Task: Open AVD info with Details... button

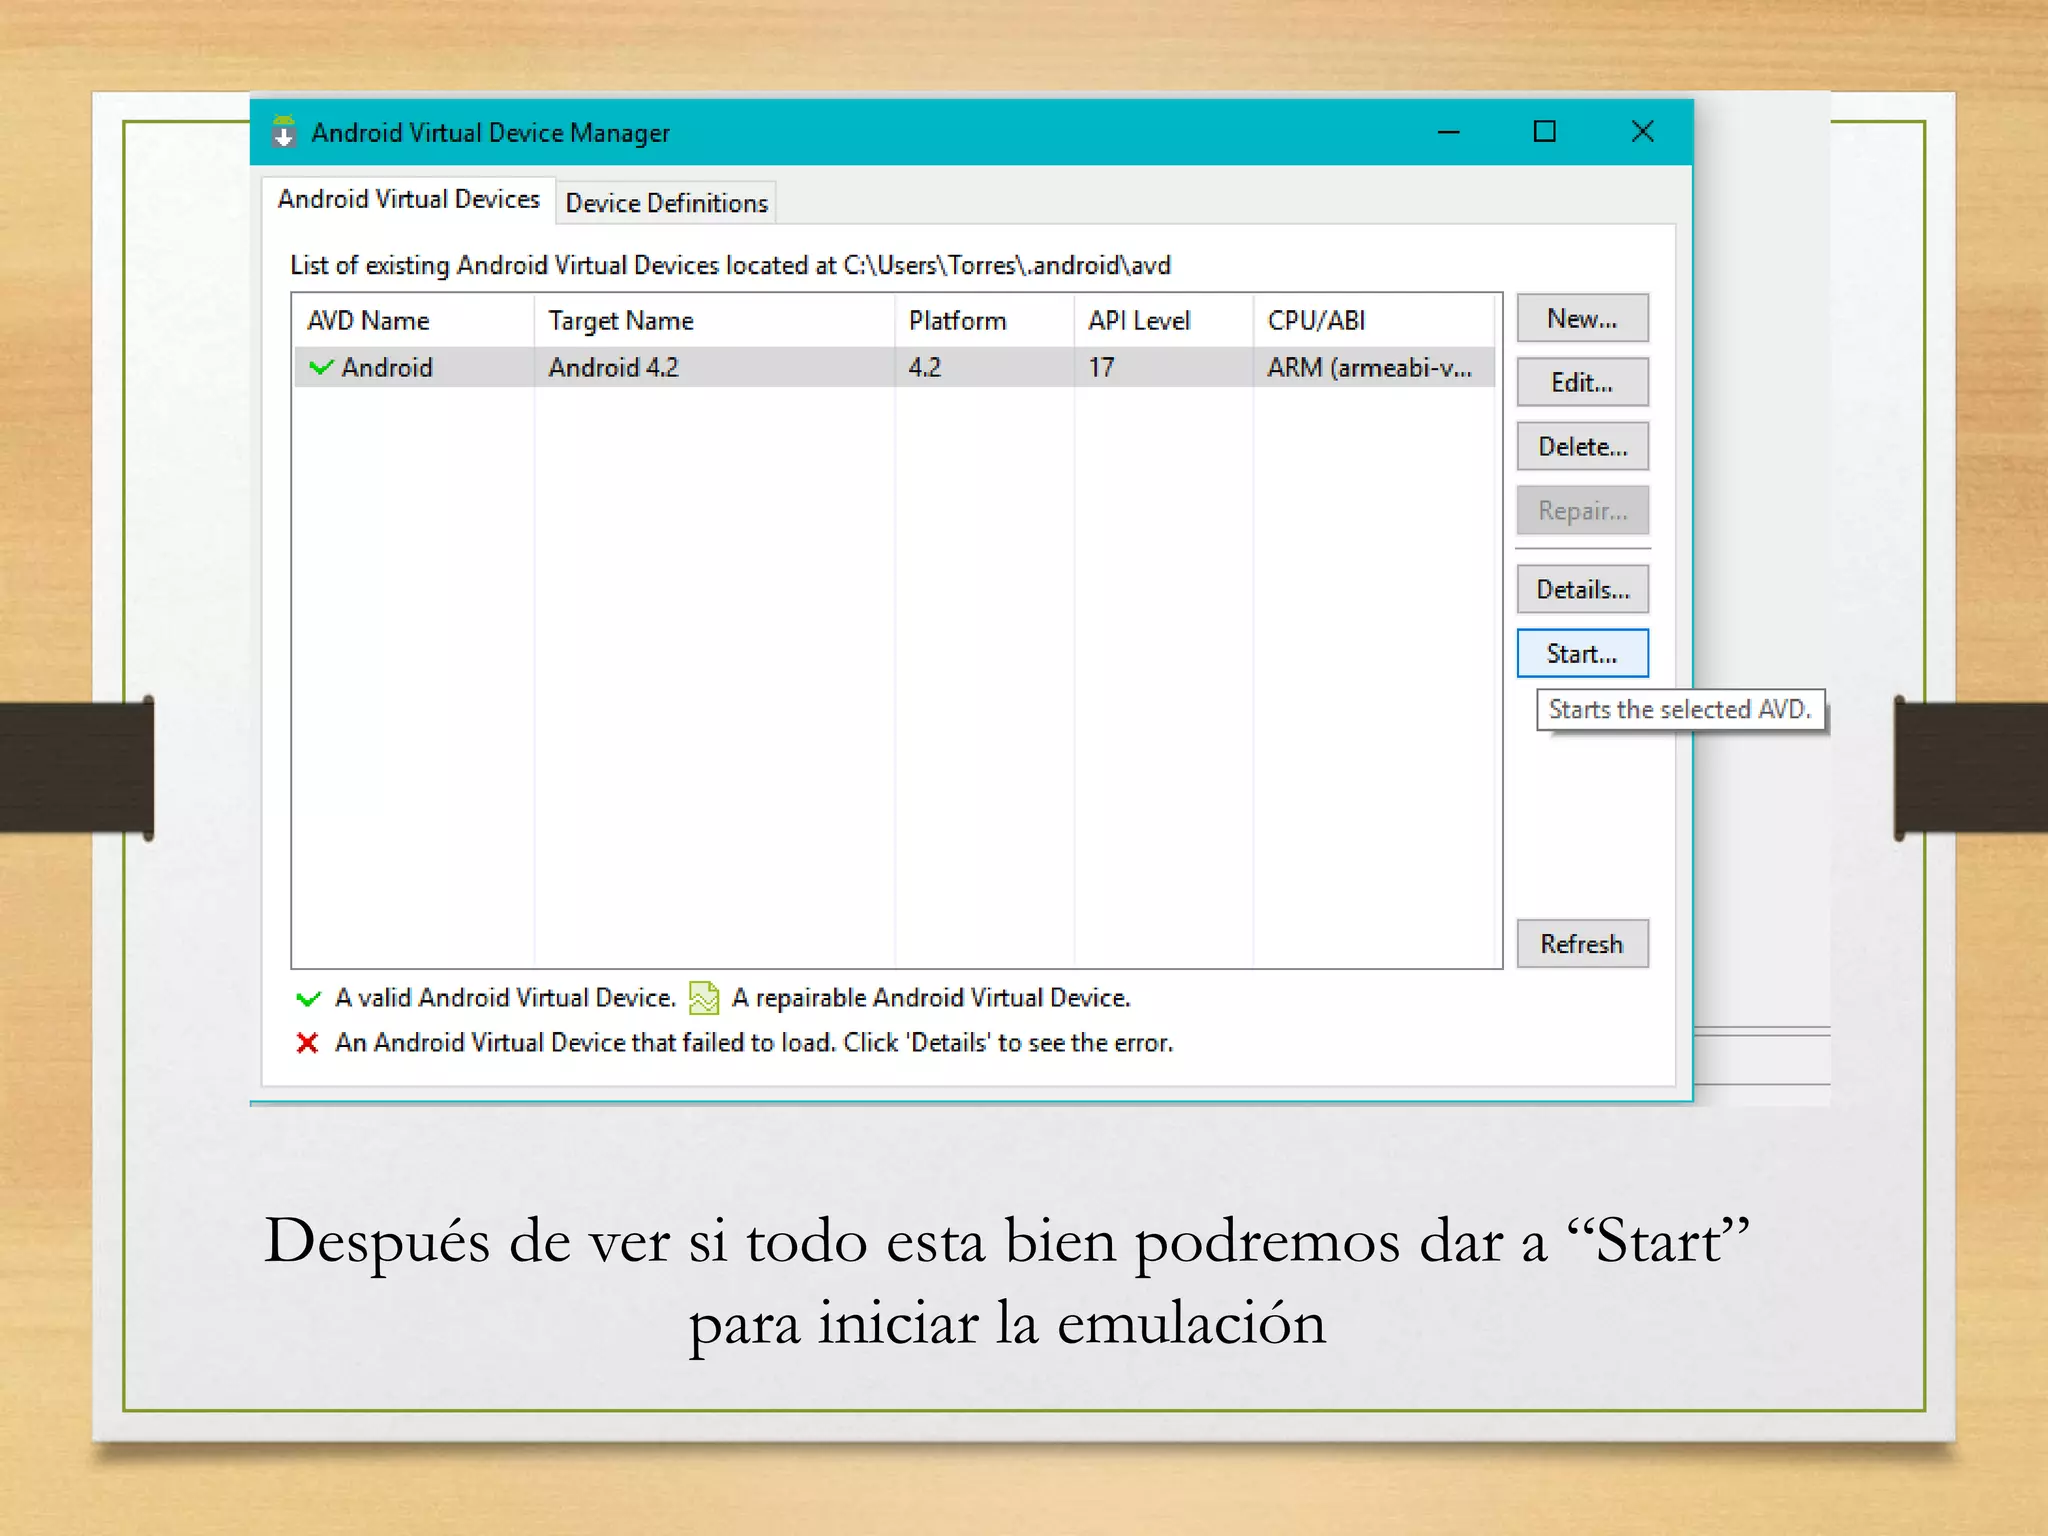Action: pos(1582,589)
